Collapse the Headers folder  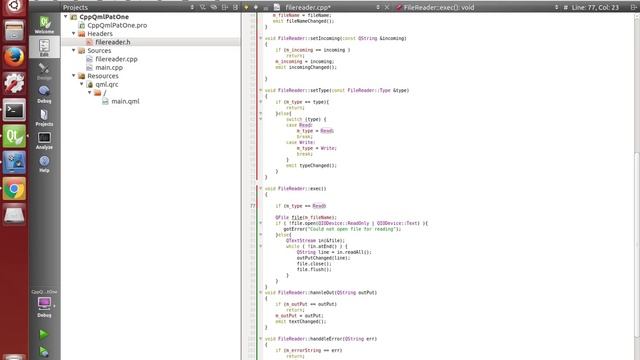(x=74, y=33)
